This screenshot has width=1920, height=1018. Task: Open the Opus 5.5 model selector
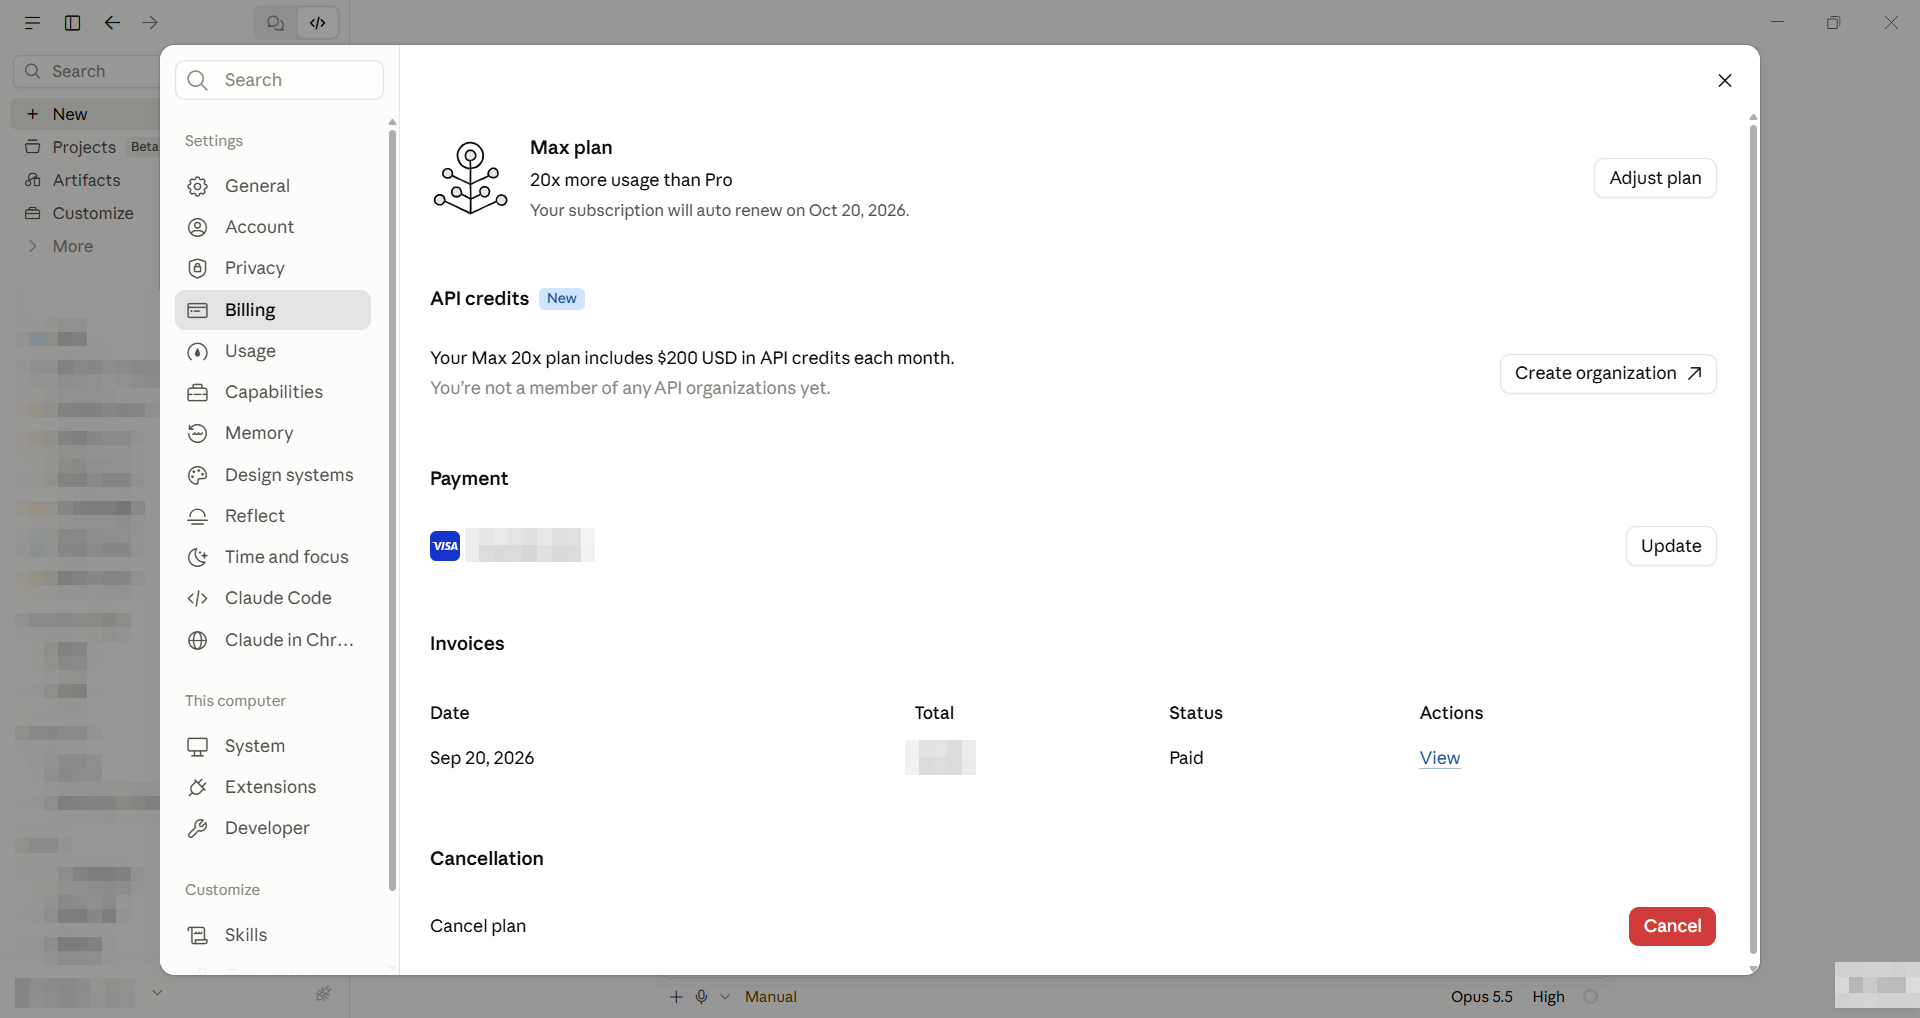click(1482, 997)
